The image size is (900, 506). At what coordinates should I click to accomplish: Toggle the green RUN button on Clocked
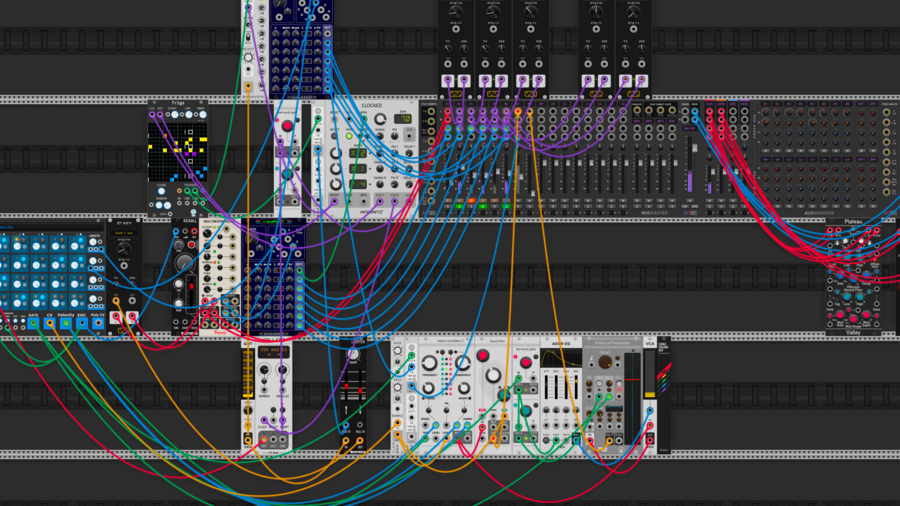point(349,136)
